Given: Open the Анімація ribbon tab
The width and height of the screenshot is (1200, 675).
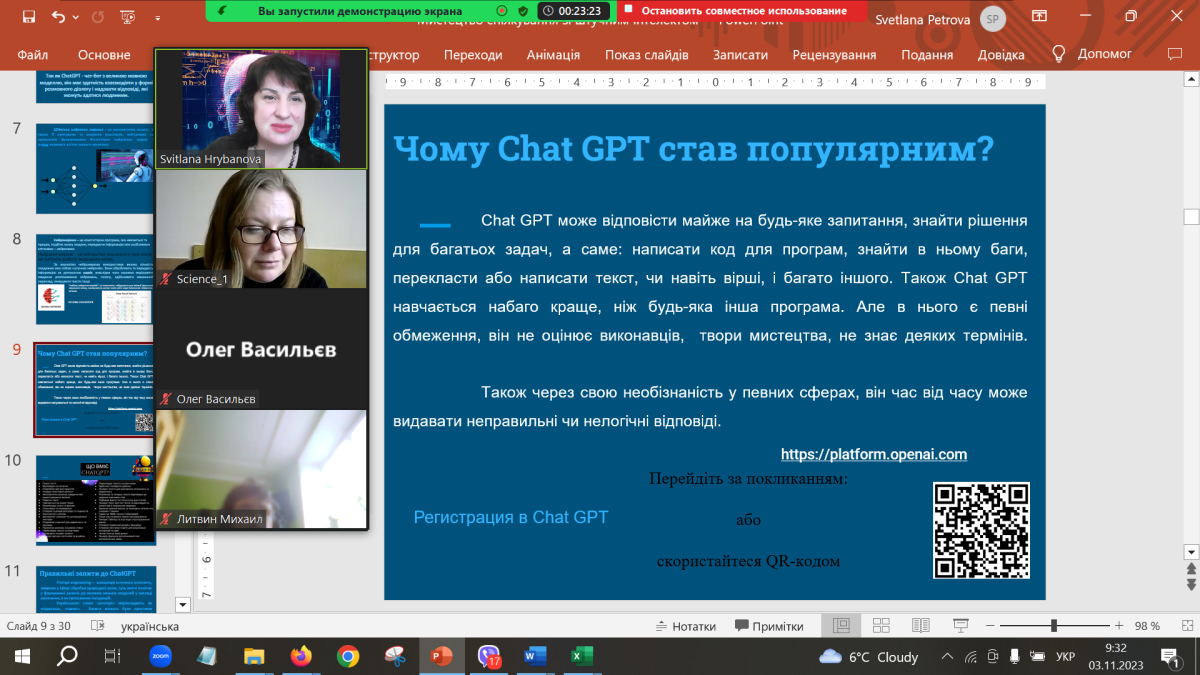Looking at the screenshot, I should coord(553,55).
